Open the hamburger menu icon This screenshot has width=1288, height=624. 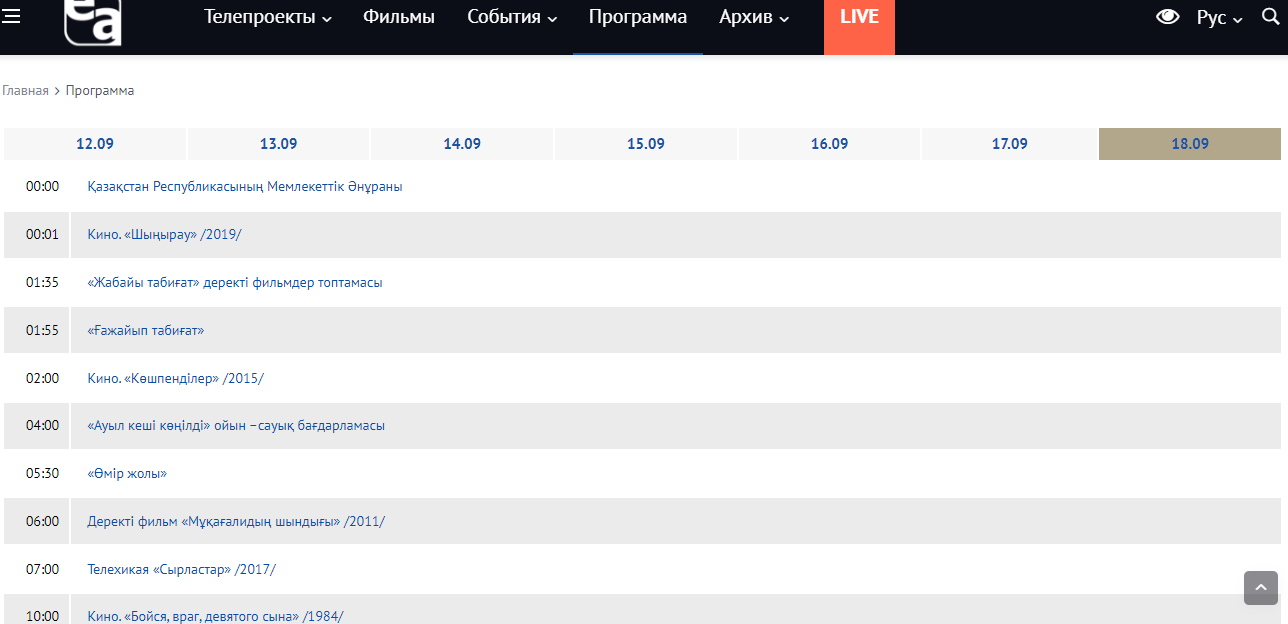coord(13,17)
